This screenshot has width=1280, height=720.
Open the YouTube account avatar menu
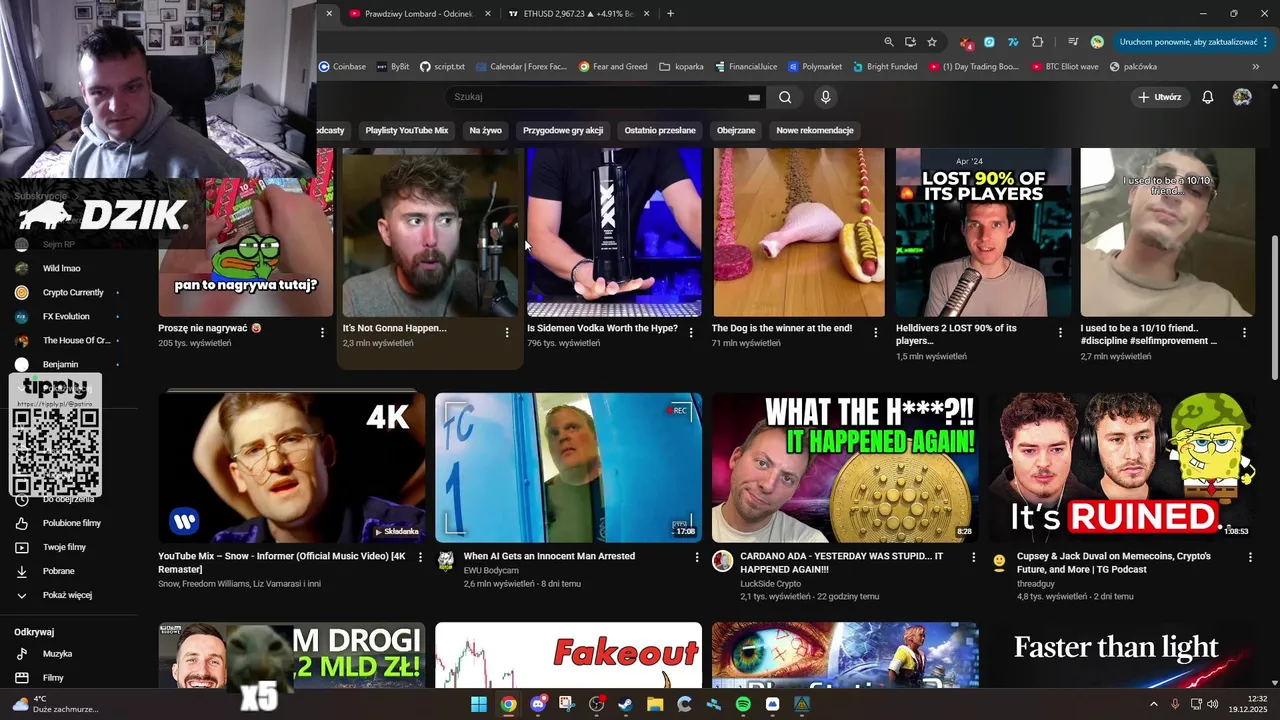click(1242, 97)
